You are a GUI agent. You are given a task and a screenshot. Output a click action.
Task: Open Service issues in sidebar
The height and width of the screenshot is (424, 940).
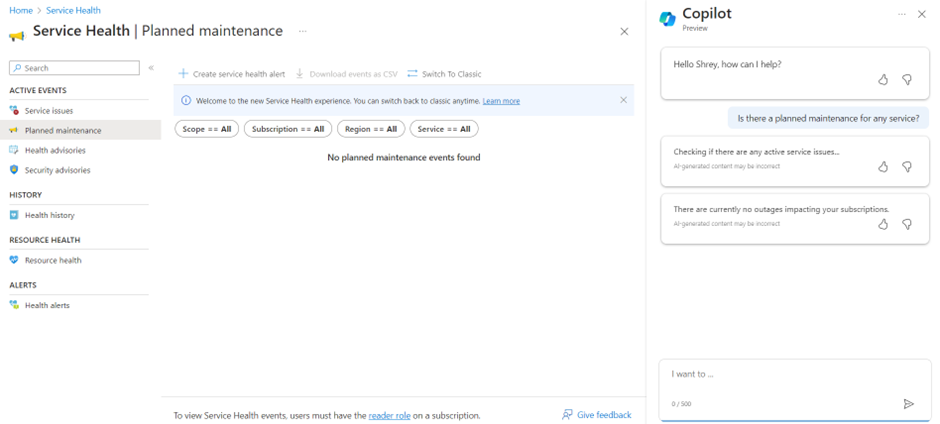49,110
